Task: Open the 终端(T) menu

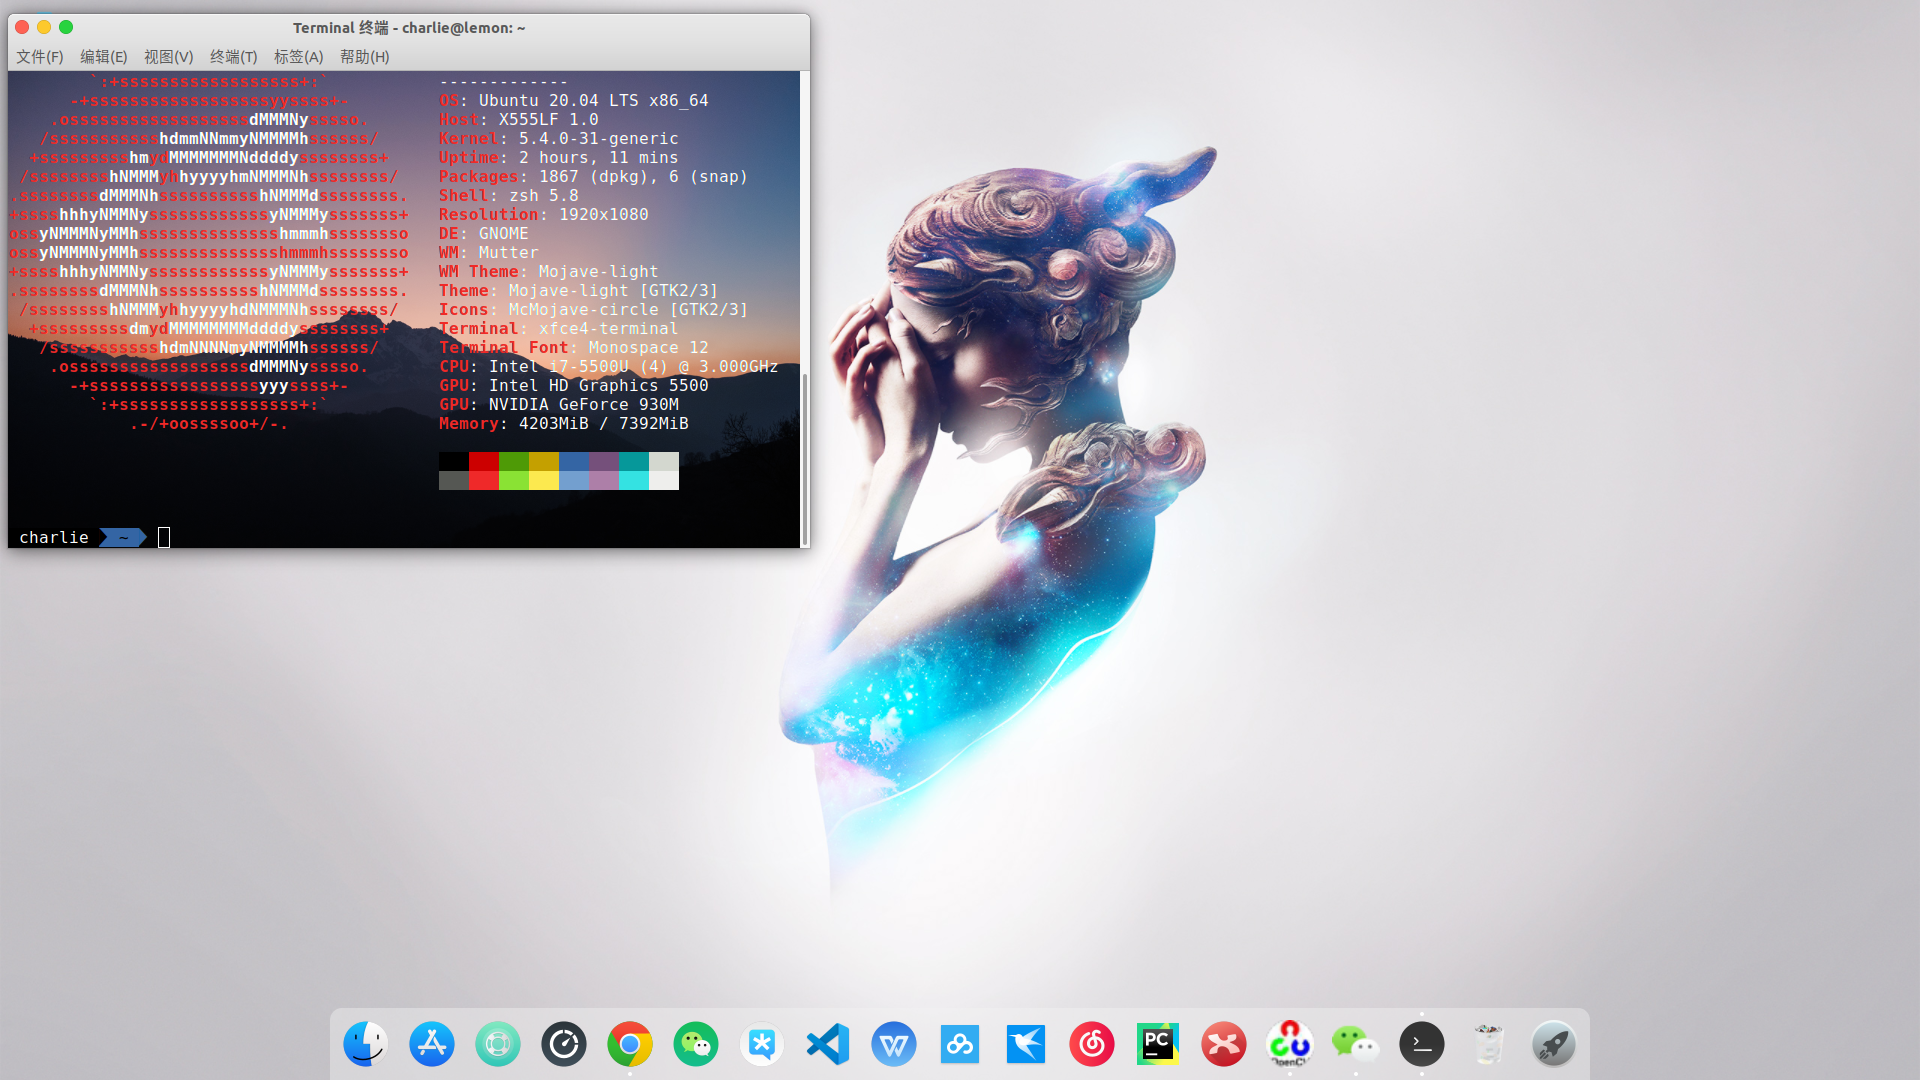Action: click(x=232, y=57)
